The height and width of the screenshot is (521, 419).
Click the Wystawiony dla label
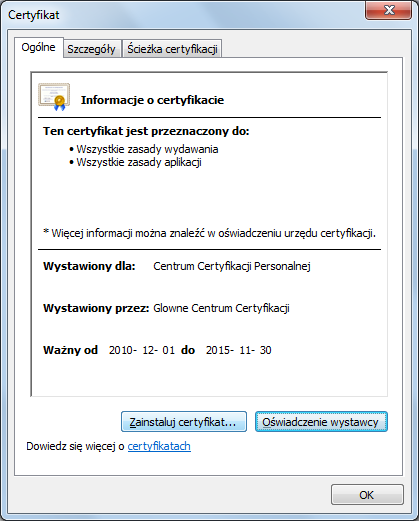(x=89, y=266)
